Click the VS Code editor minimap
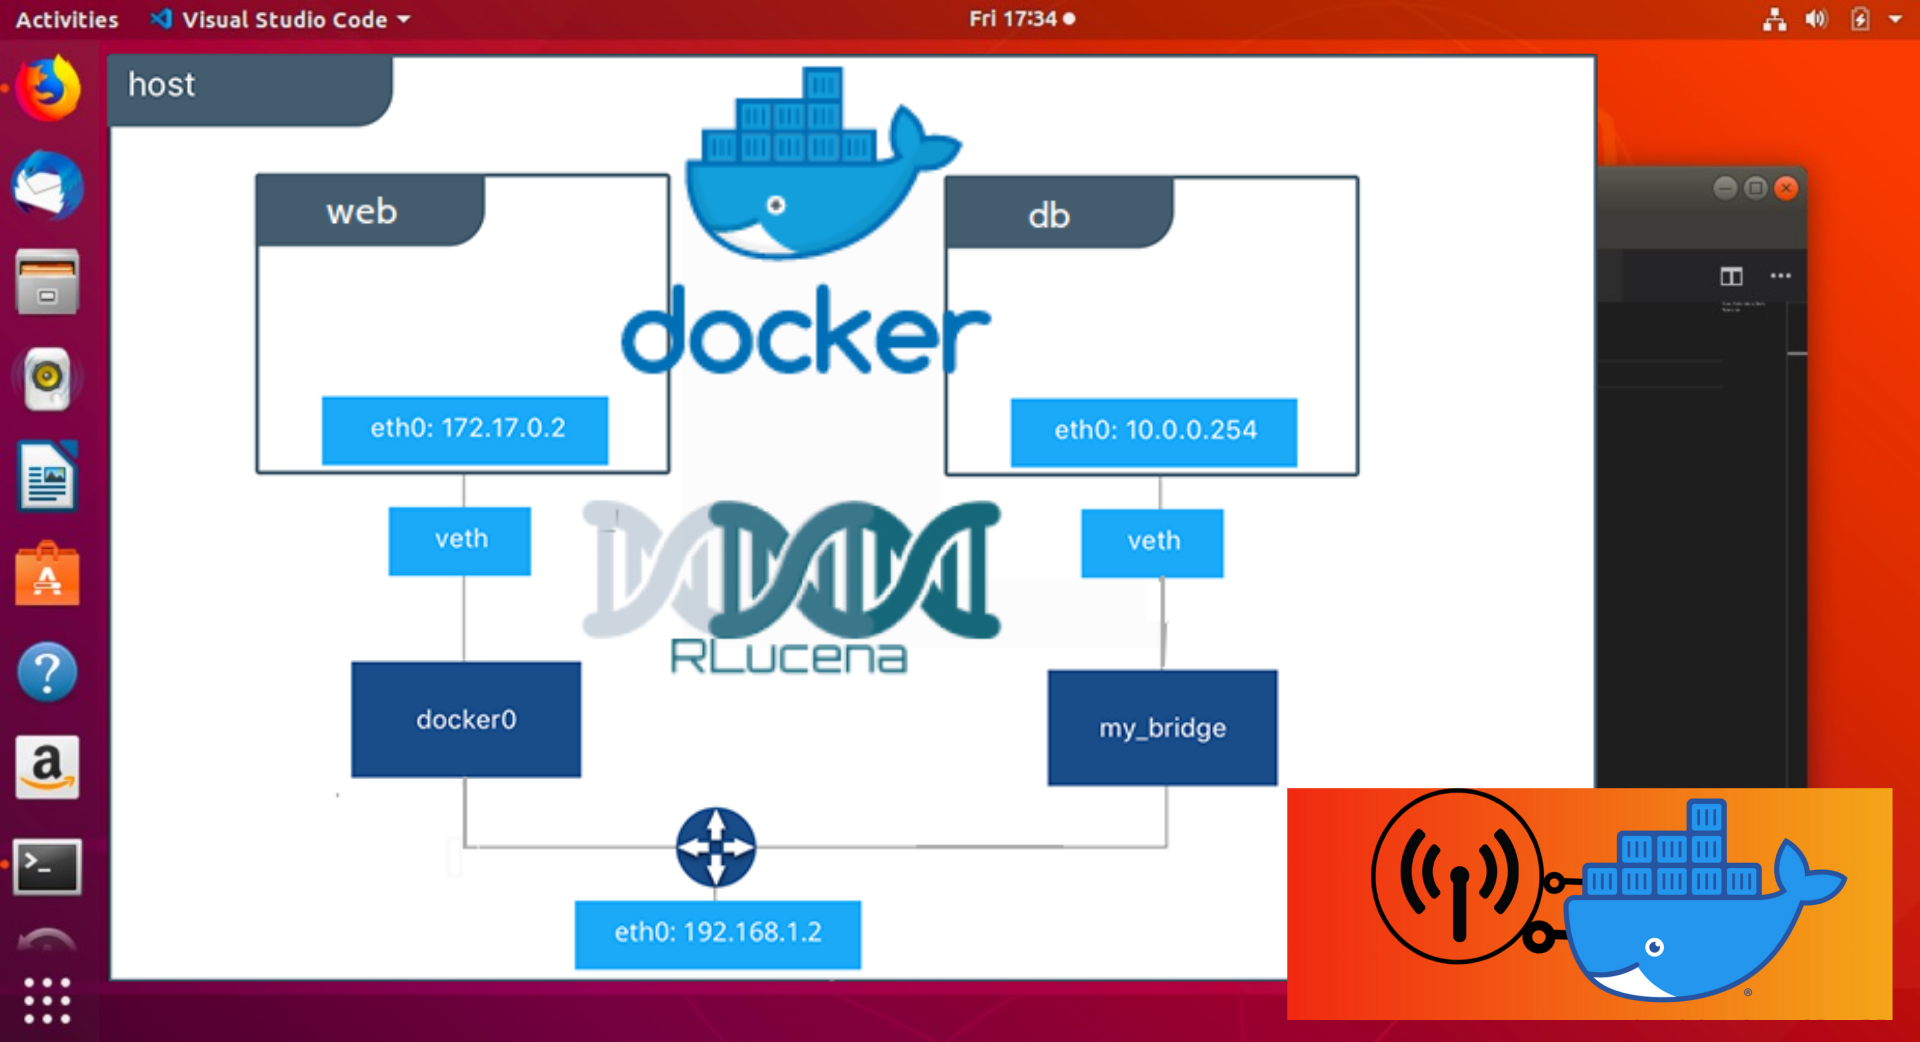 click(x=1743, y=307)
